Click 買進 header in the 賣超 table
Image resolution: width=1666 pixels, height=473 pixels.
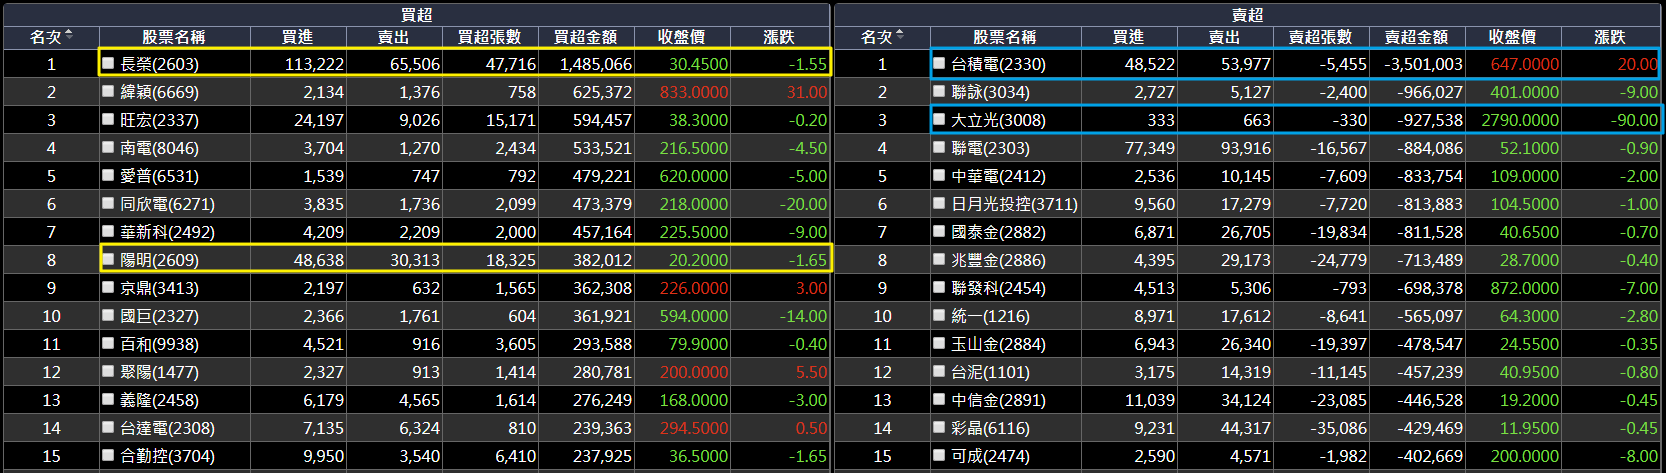[x=1129, y=37]
